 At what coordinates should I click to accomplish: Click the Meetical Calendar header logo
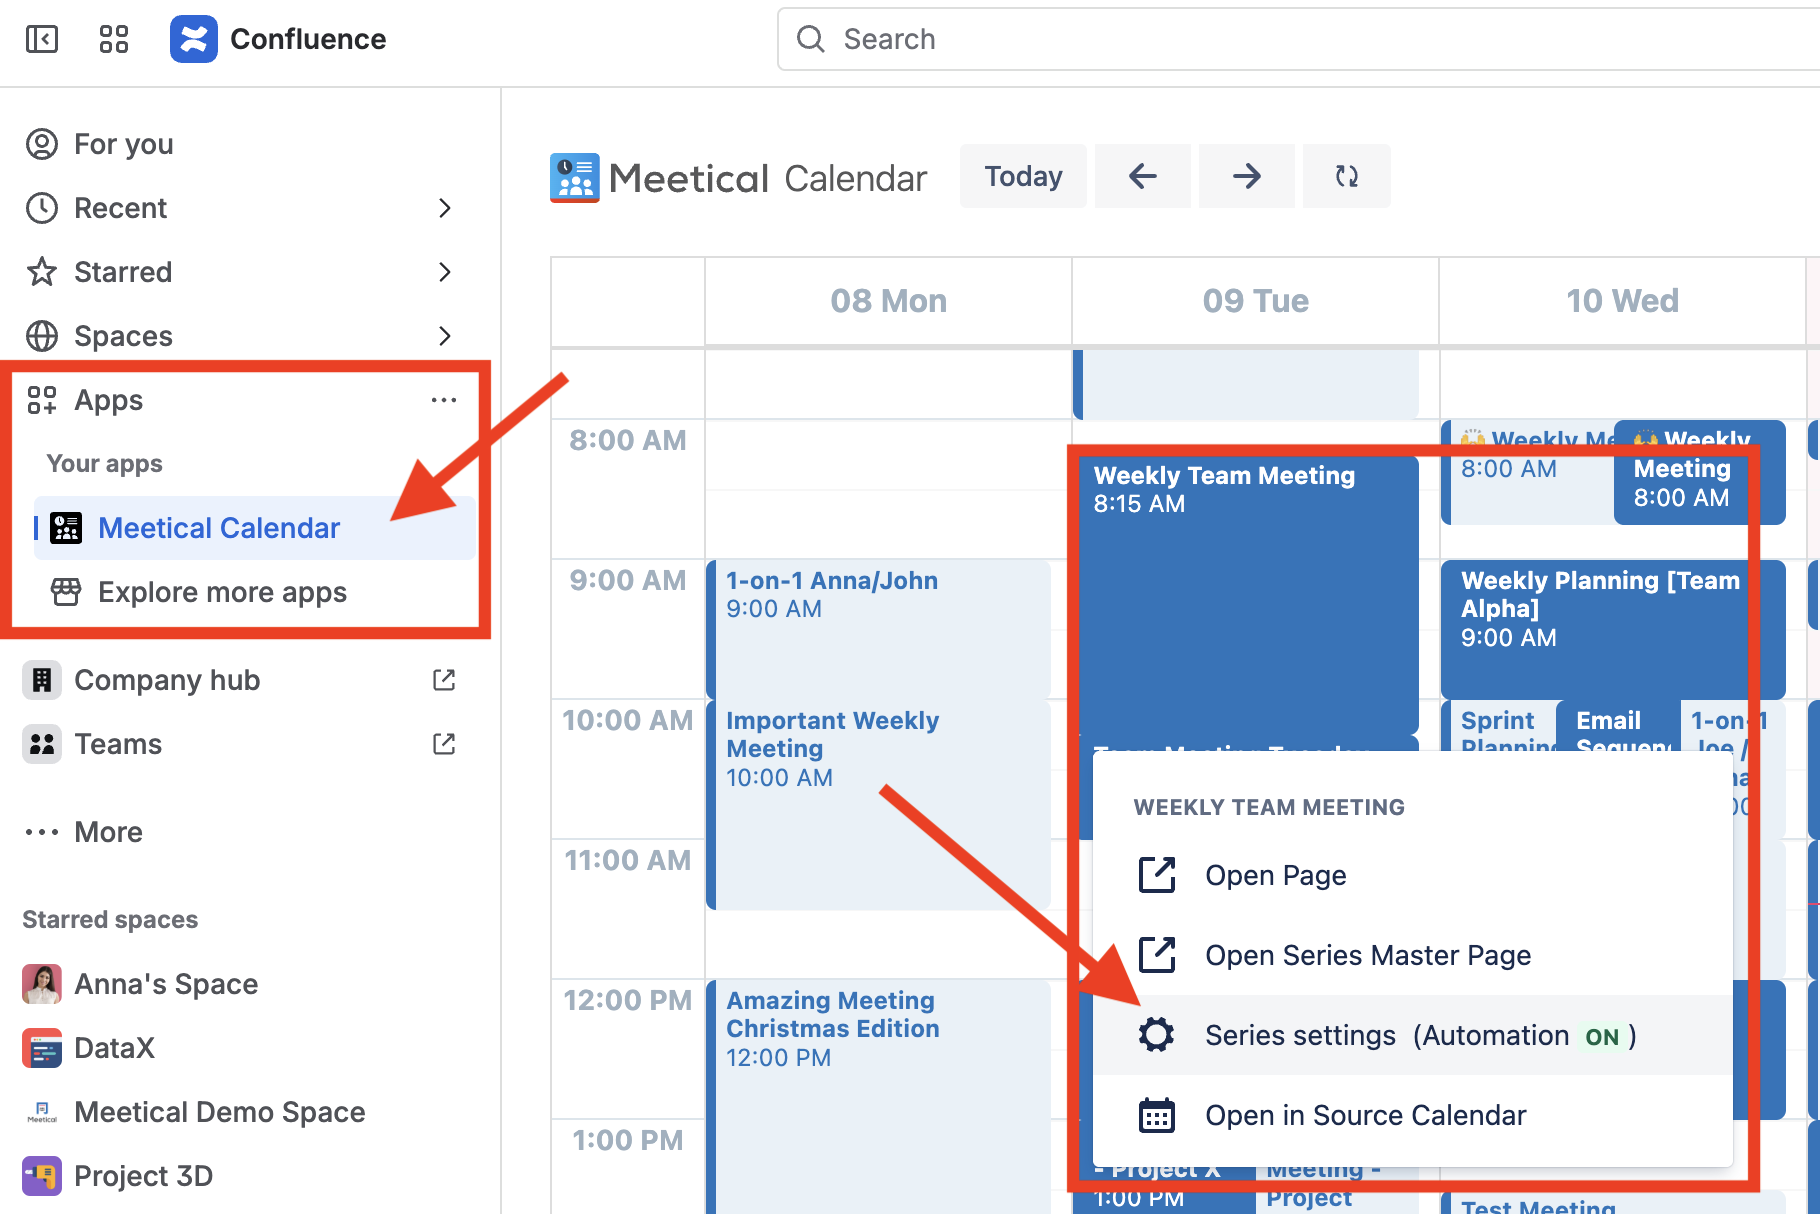pos(575,178)
